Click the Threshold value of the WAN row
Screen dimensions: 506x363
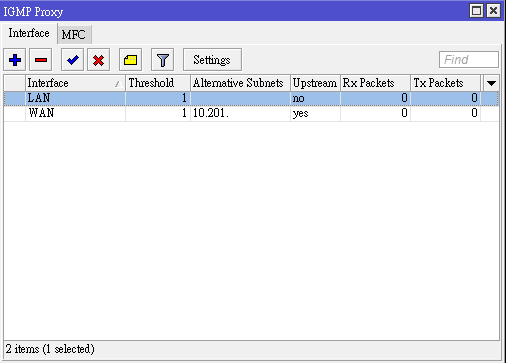[158, 113]
